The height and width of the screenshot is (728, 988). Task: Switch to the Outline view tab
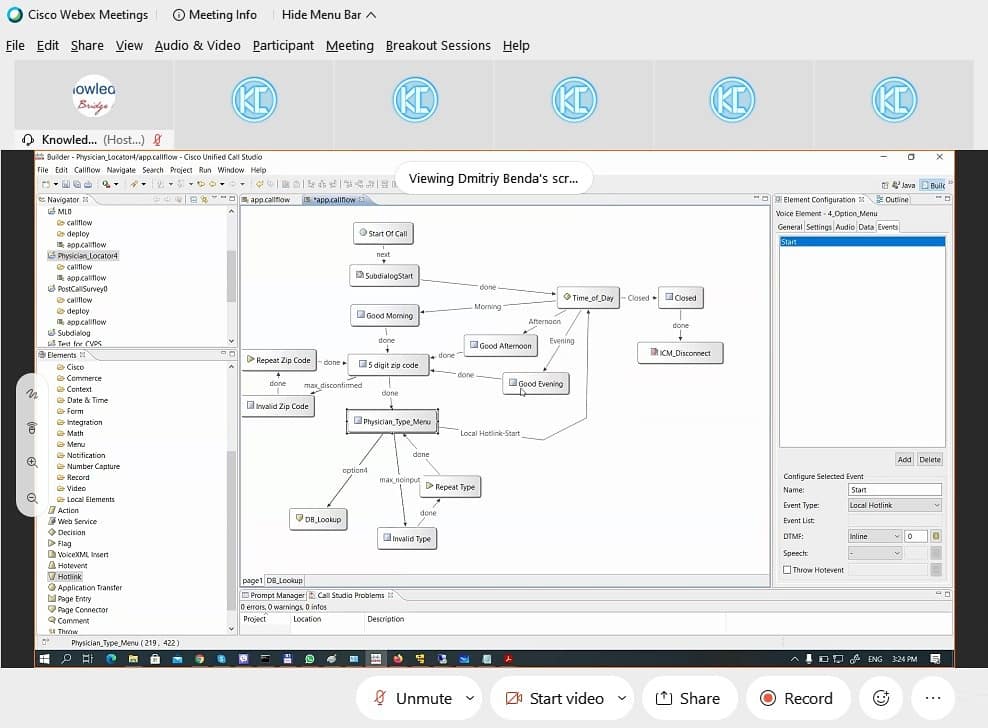[x=892, y=199]
